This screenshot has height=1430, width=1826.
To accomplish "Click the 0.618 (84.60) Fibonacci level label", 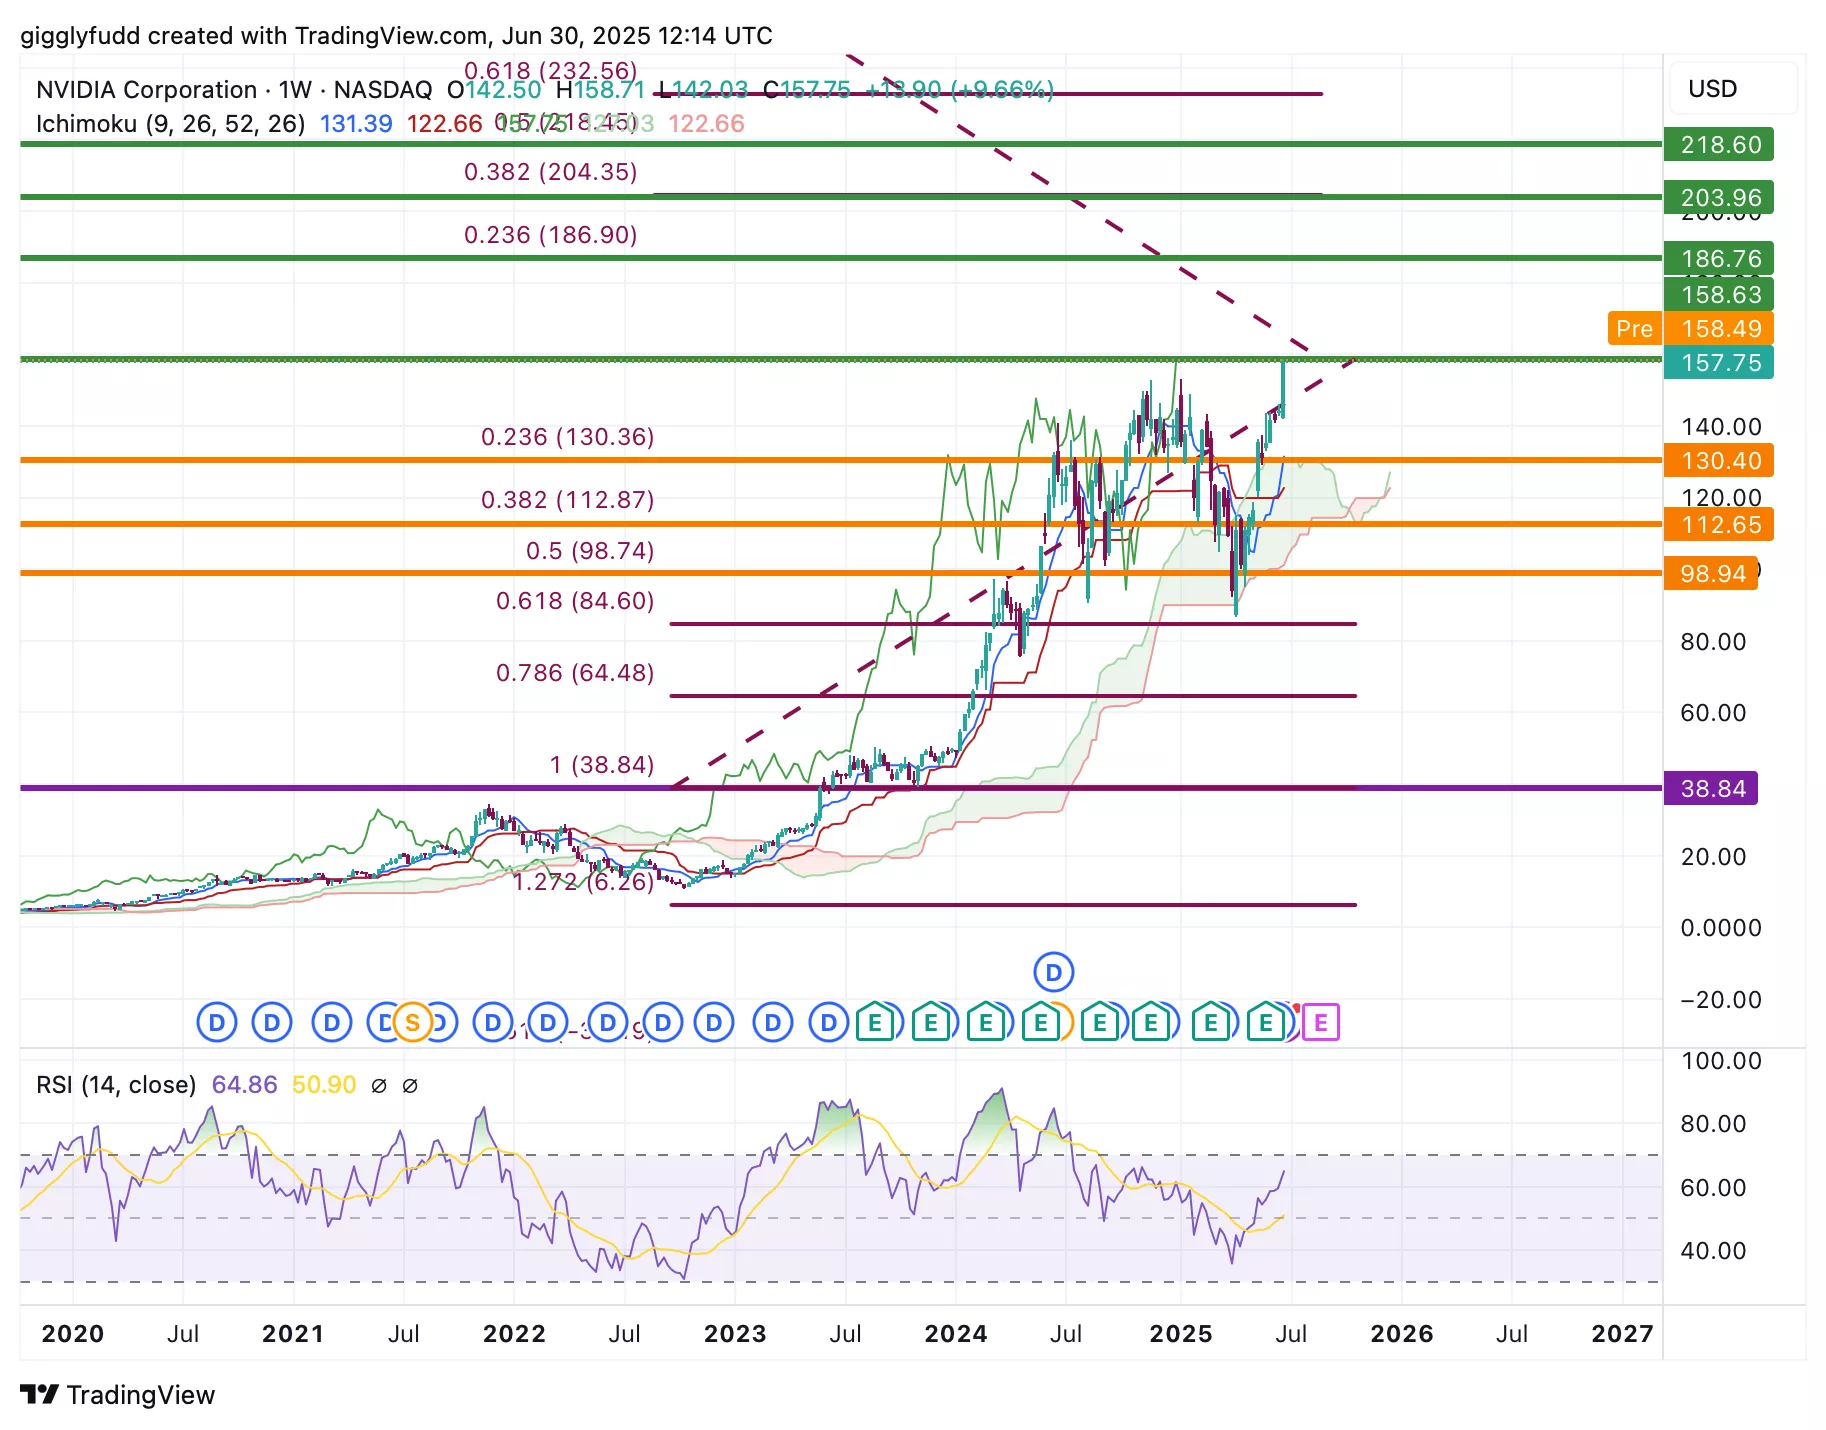I will click(x=575, y=601).
